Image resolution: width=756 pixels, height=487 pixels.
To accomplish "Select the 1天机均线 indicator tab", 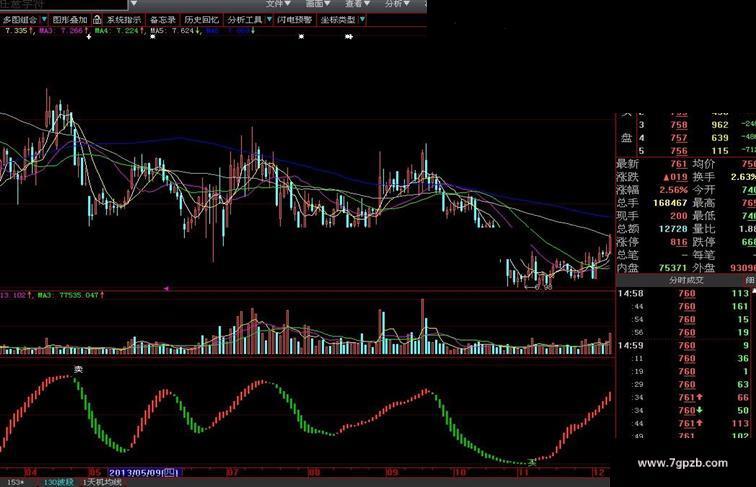I will click(103, 482).
